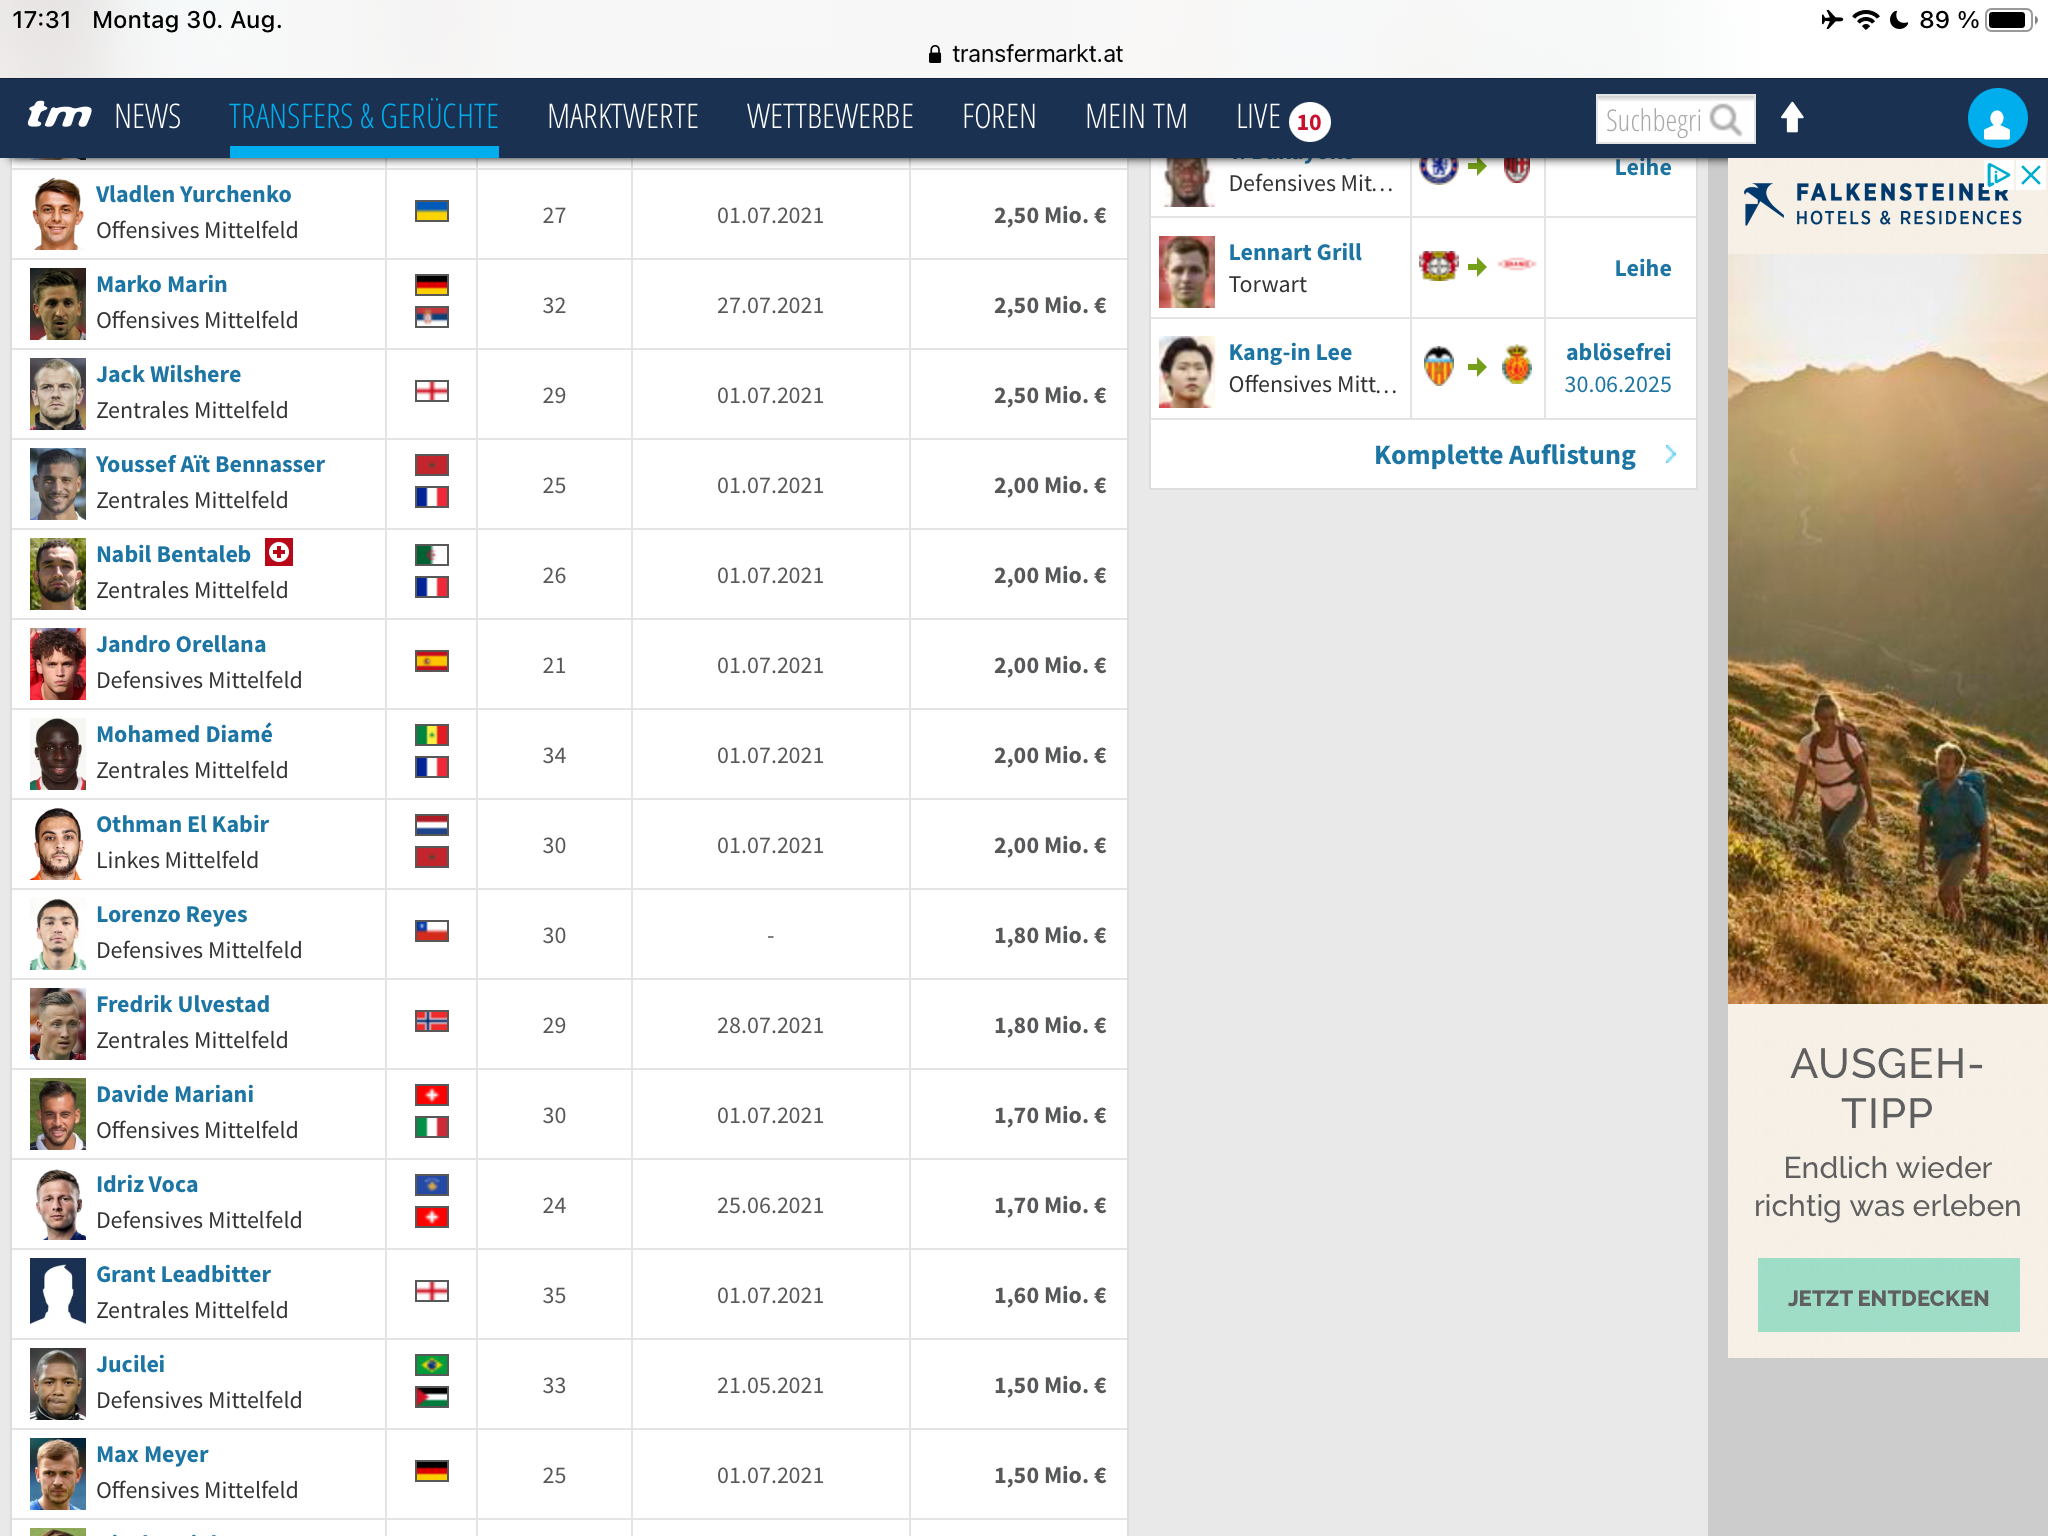The width and height of the screenshot is (2048, 1536).
Task: Open Idriz Voca profile
Action: (147, 1184)
